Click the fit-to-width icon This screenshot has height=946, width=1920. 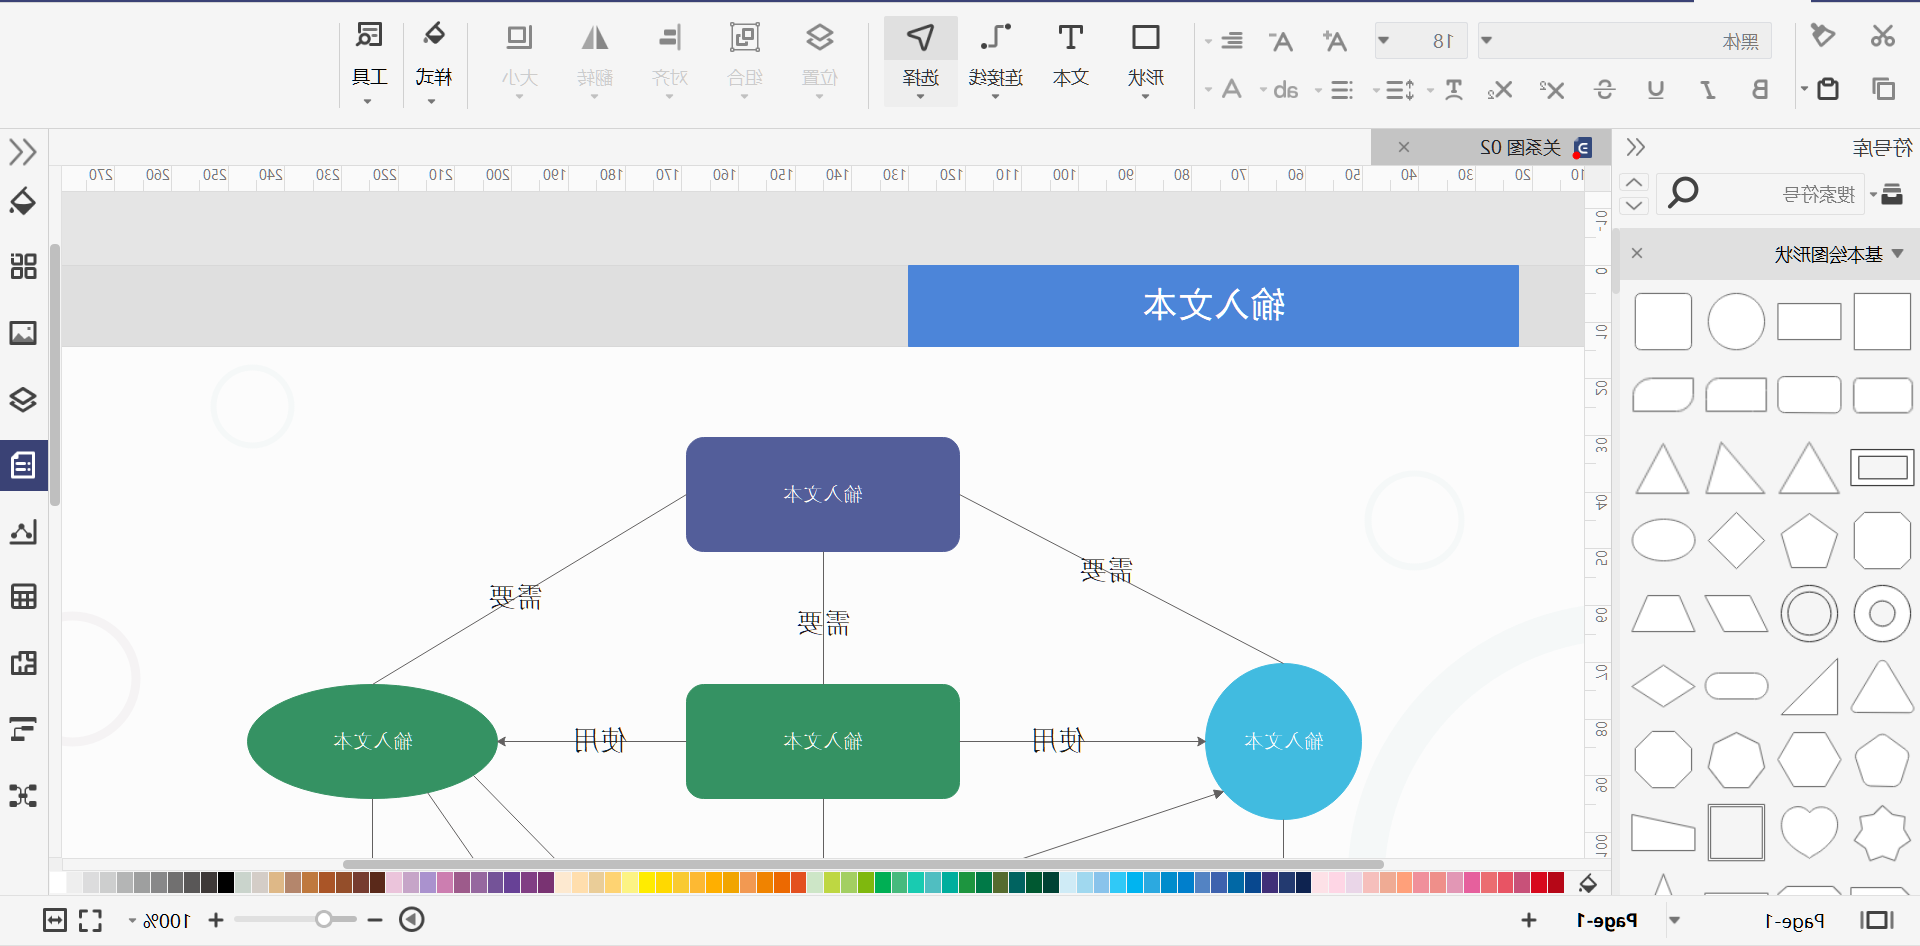(x=55, y=920)
